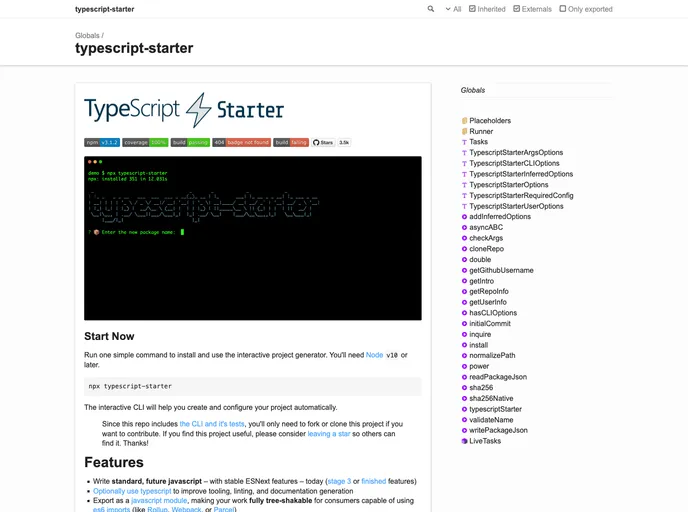
Task: Click the build failing badge
Action: point(291,143)
